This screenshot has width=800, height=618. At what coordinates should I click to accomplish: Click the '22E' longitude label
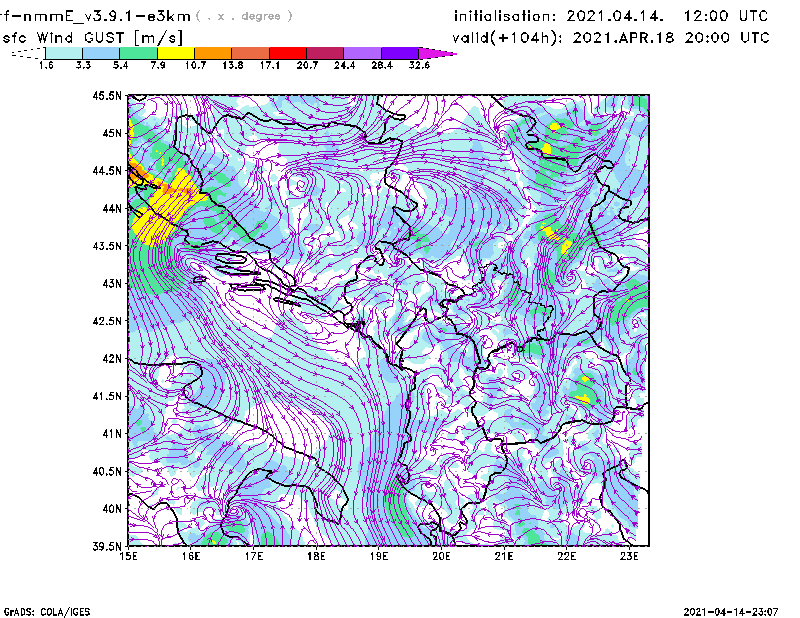567,556
